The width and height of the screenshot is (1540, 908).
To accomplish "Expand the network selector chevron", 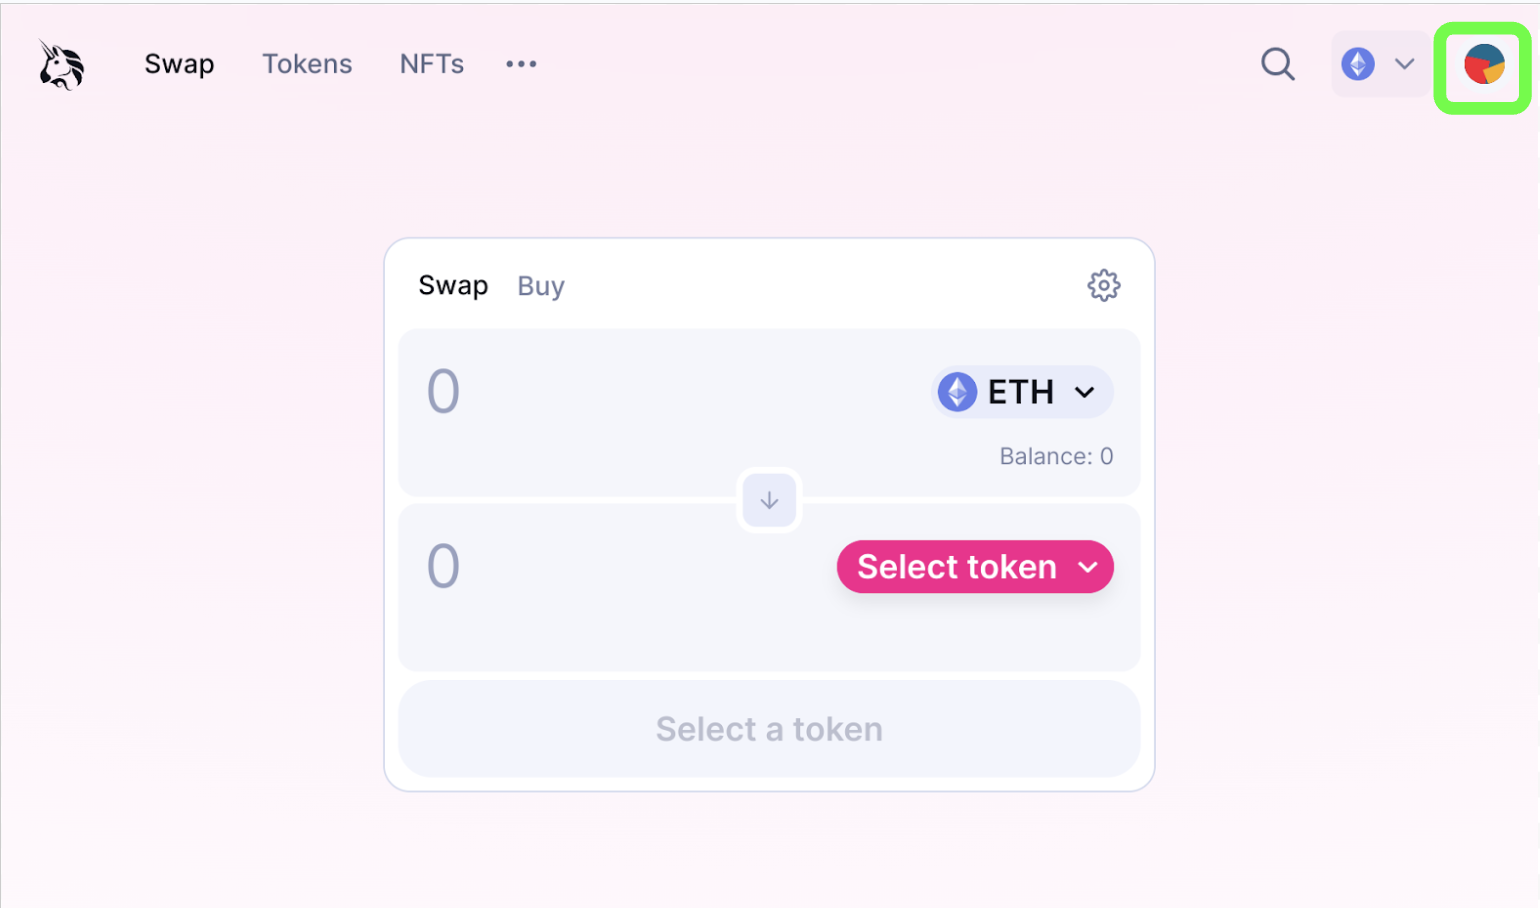I will click(x=1404, y=64).
